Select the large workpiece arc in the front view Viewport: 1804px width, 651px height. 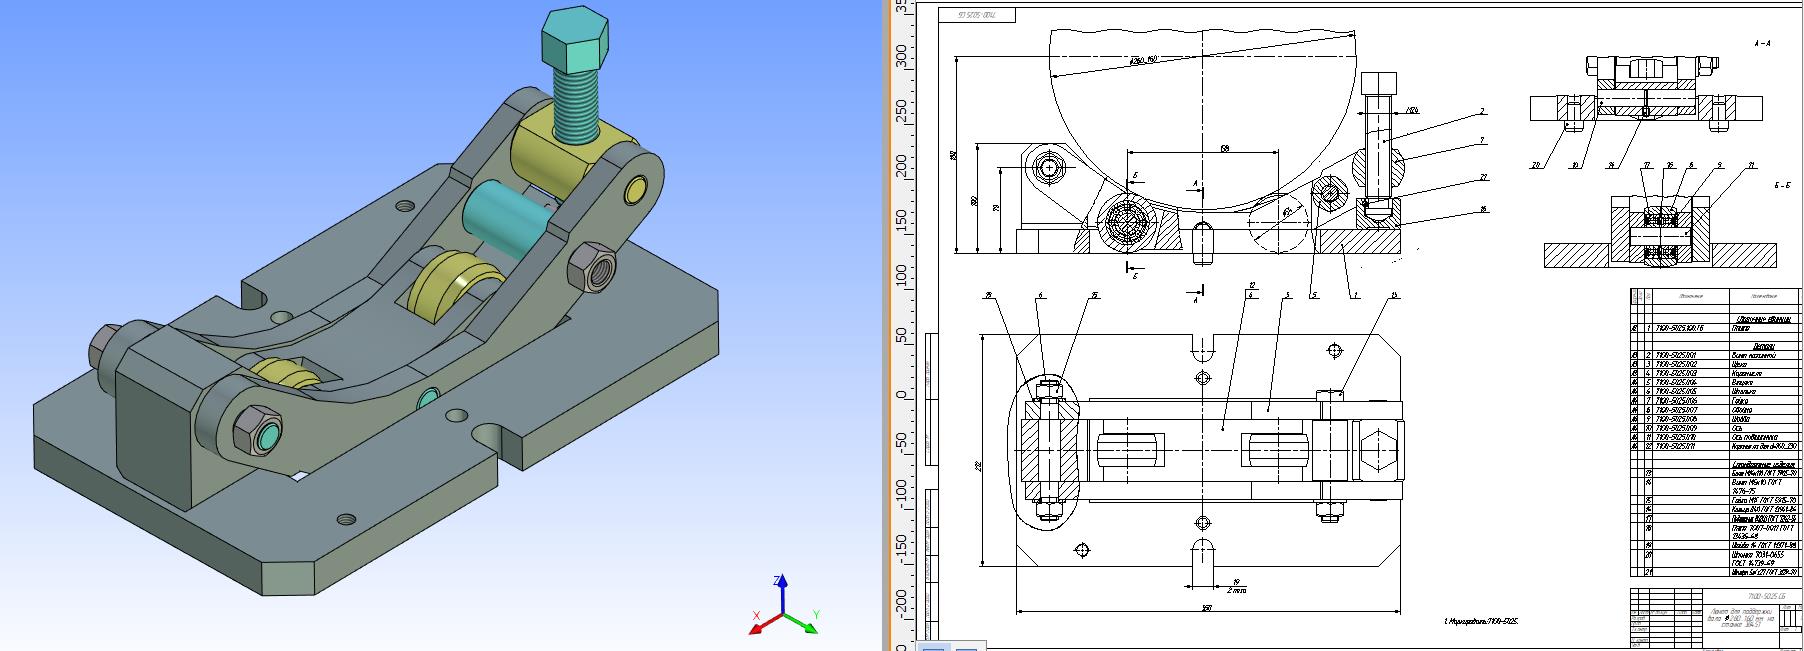tap(1205, 120)
